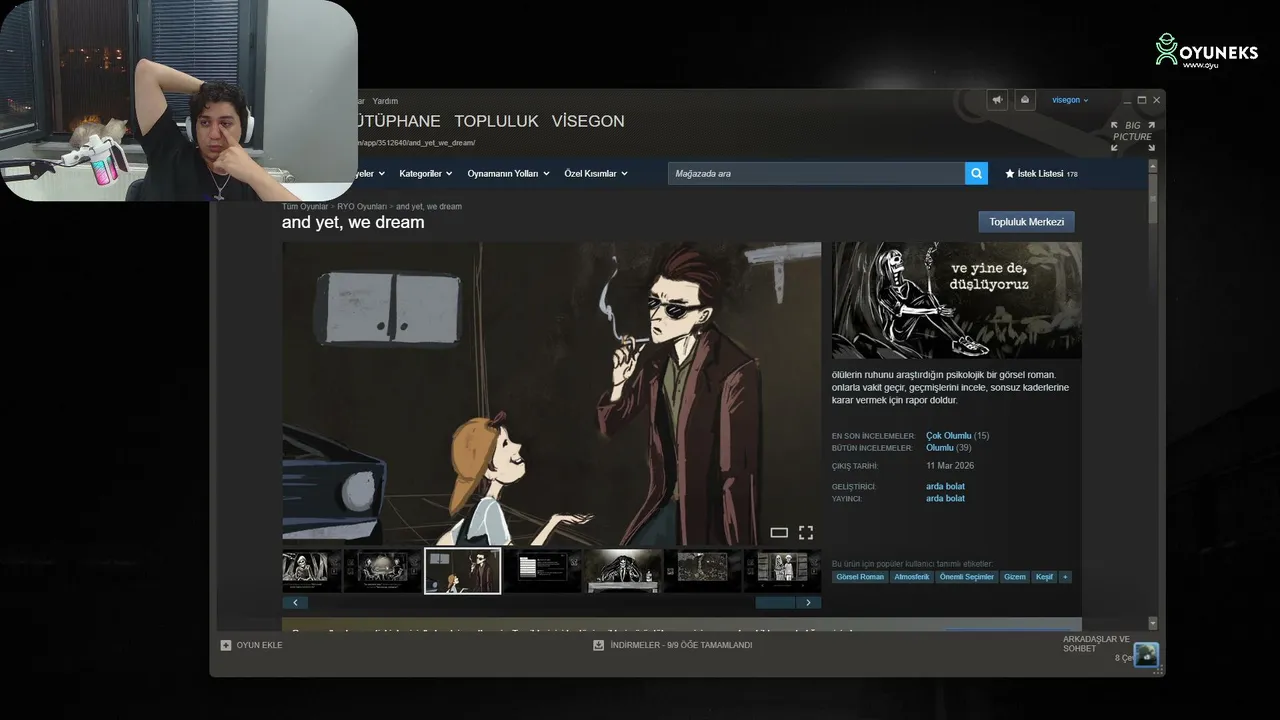Screen dimensions: 1280x720
Task: Open the inbox notifications icon
Action: pos(1024,100)
